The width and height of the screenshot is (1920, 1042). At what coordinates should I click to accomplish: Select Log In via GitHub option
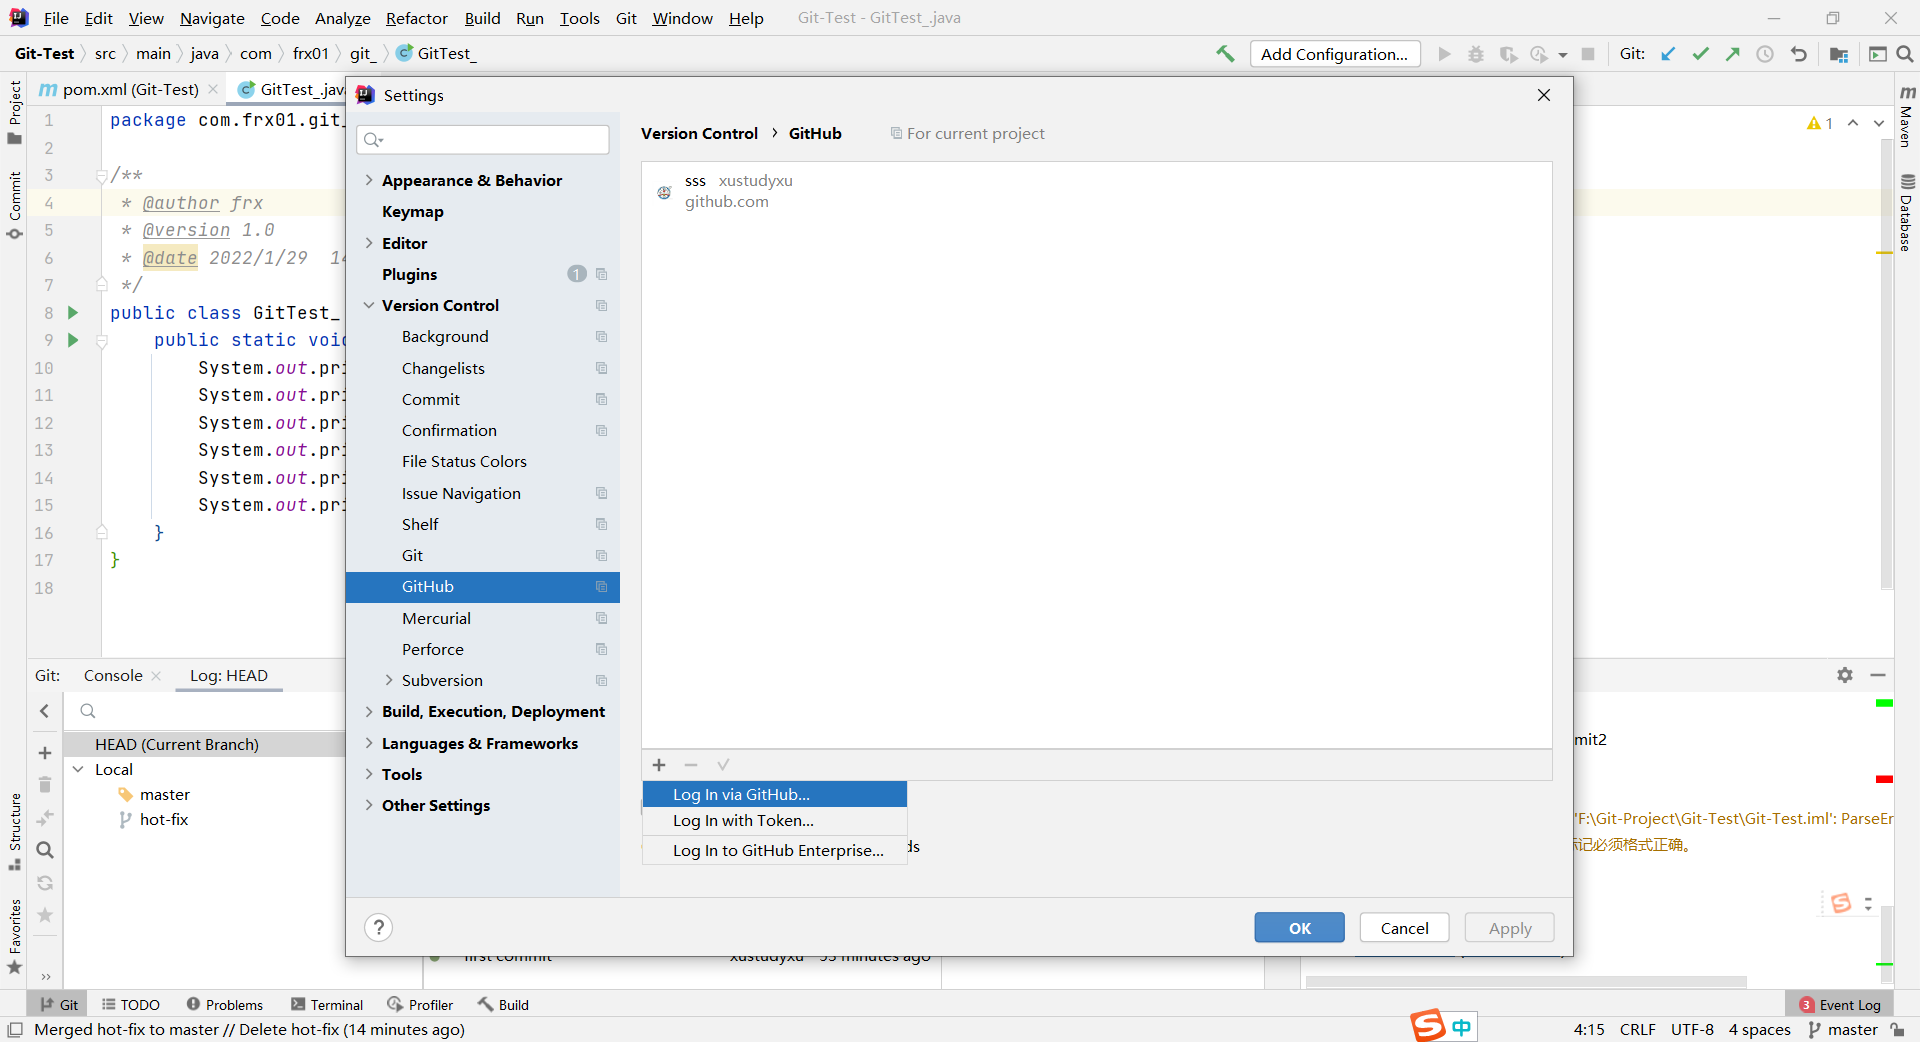click(775, 794)
